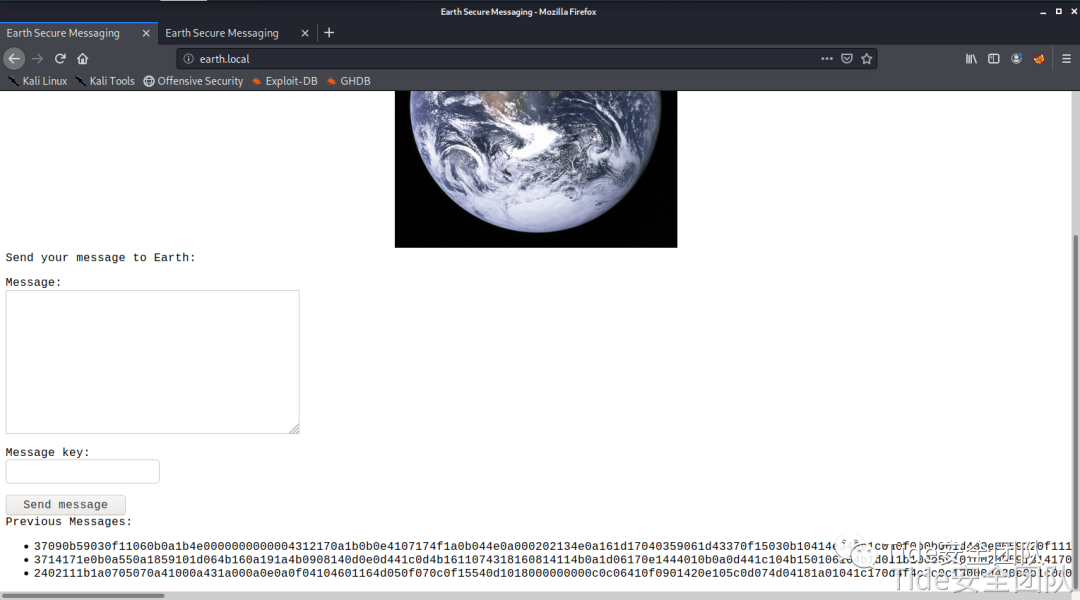1080x600 pixels.
Task: Open the Firefox home page
Action: pos(83,59)
